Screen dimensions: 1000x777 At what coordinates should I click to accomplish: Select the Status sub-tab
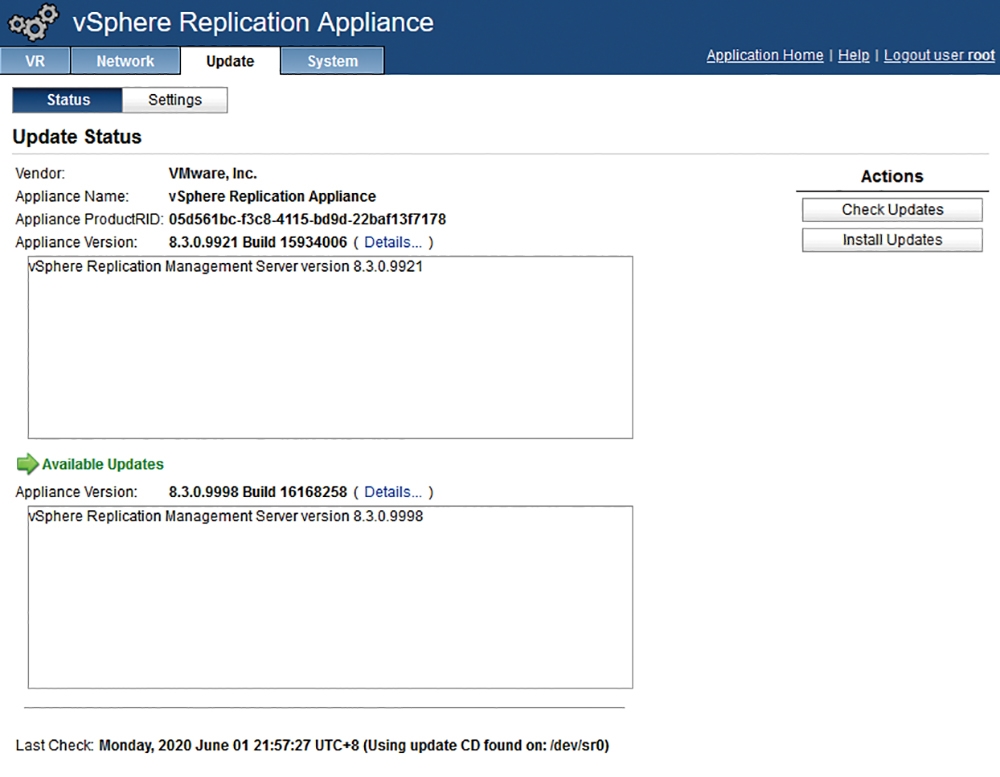[68, 100]
